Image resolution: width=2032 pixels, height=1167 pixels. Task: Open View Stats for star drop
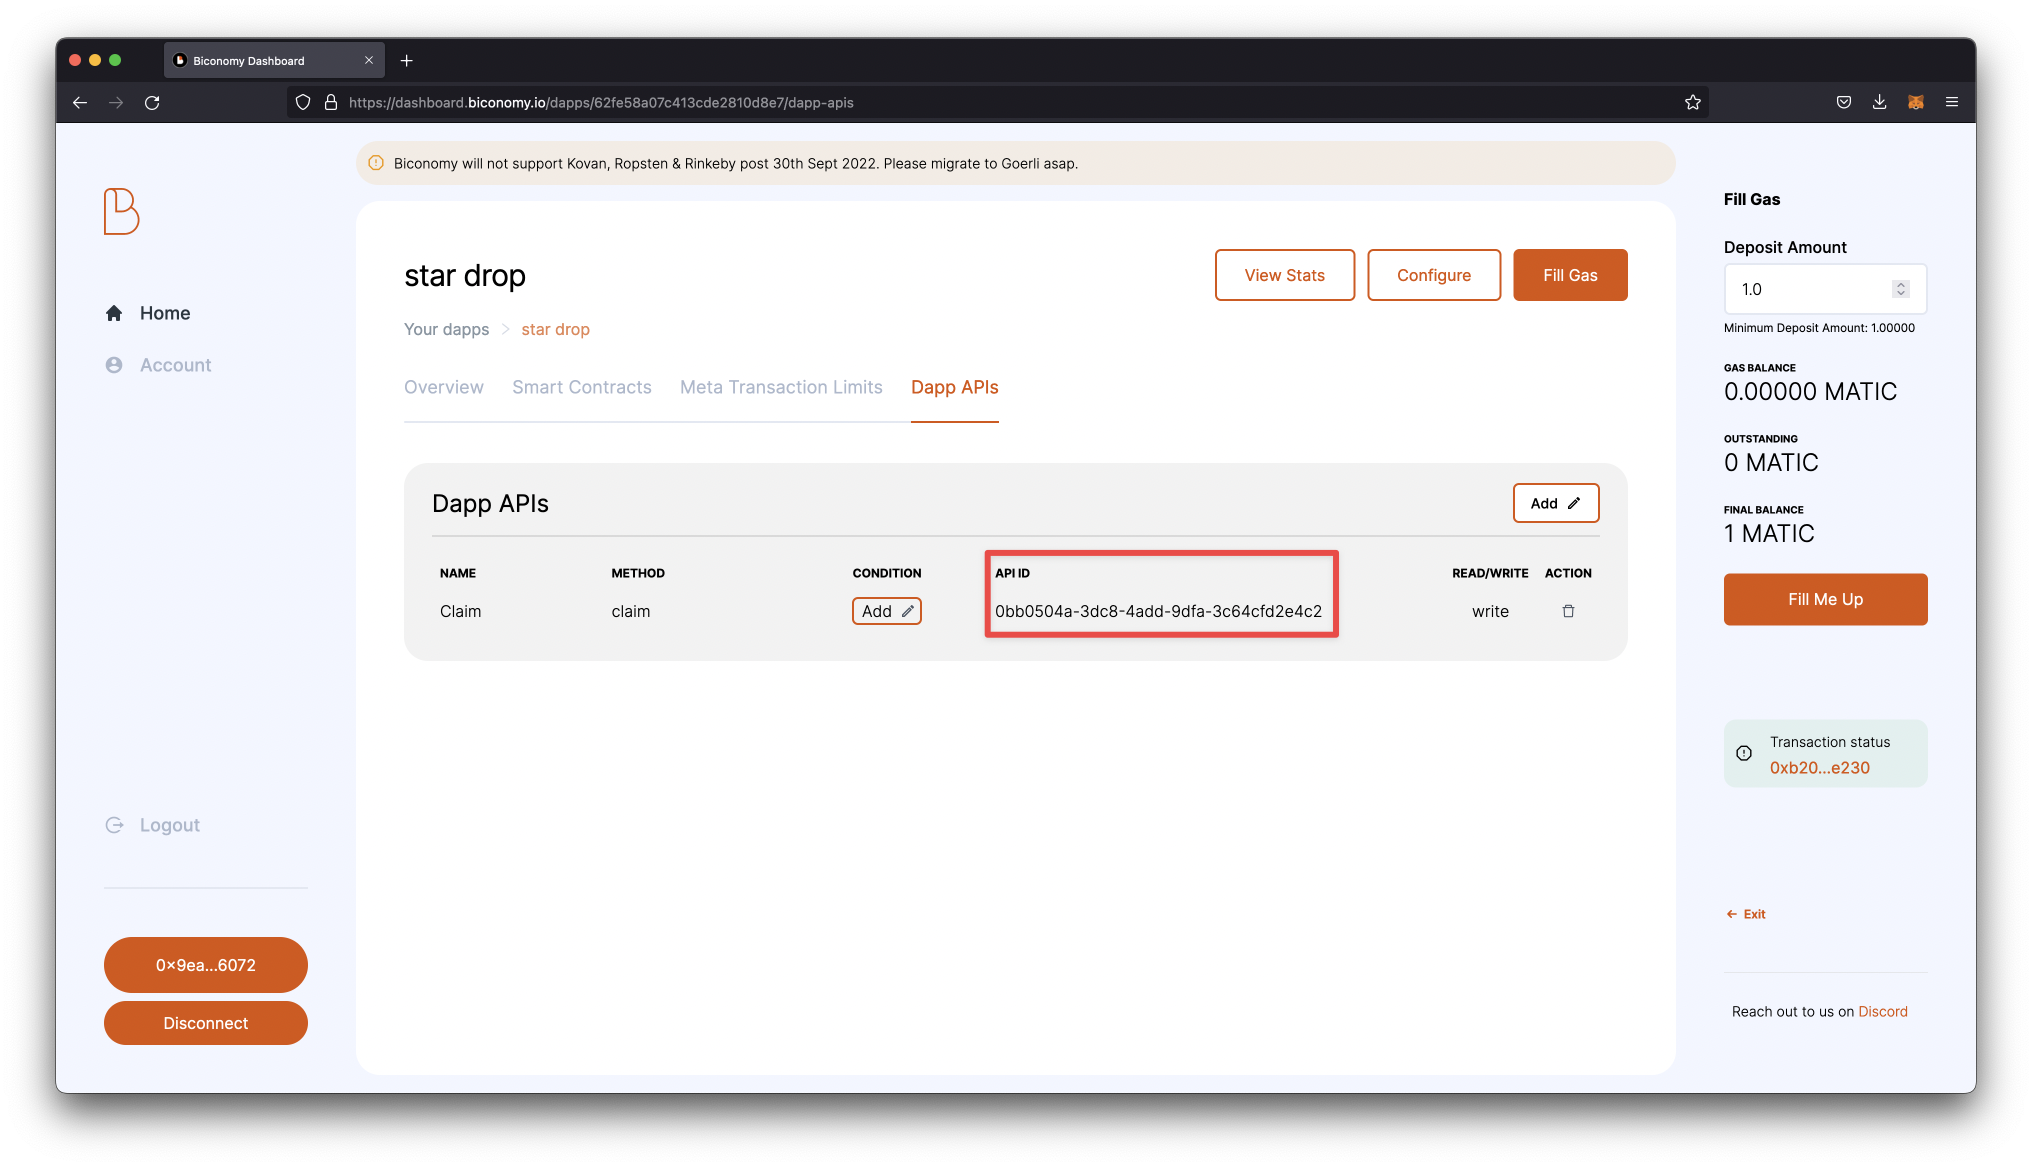click(x=1284, y=275)
